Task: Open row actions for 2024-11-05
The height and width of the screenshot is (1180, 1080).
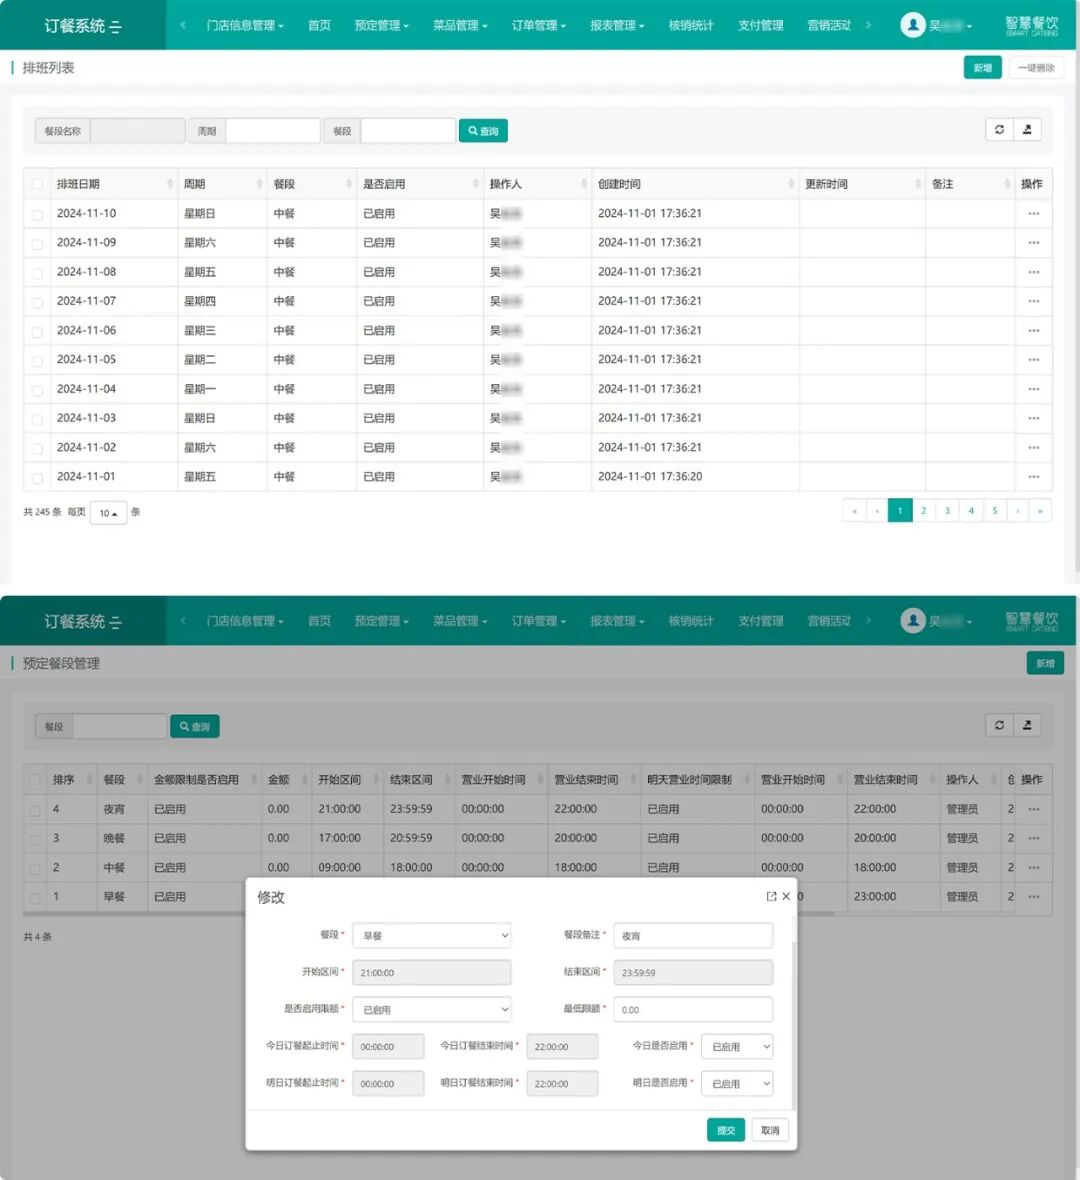Action: pyautogui.click(x=1033, y=360)
